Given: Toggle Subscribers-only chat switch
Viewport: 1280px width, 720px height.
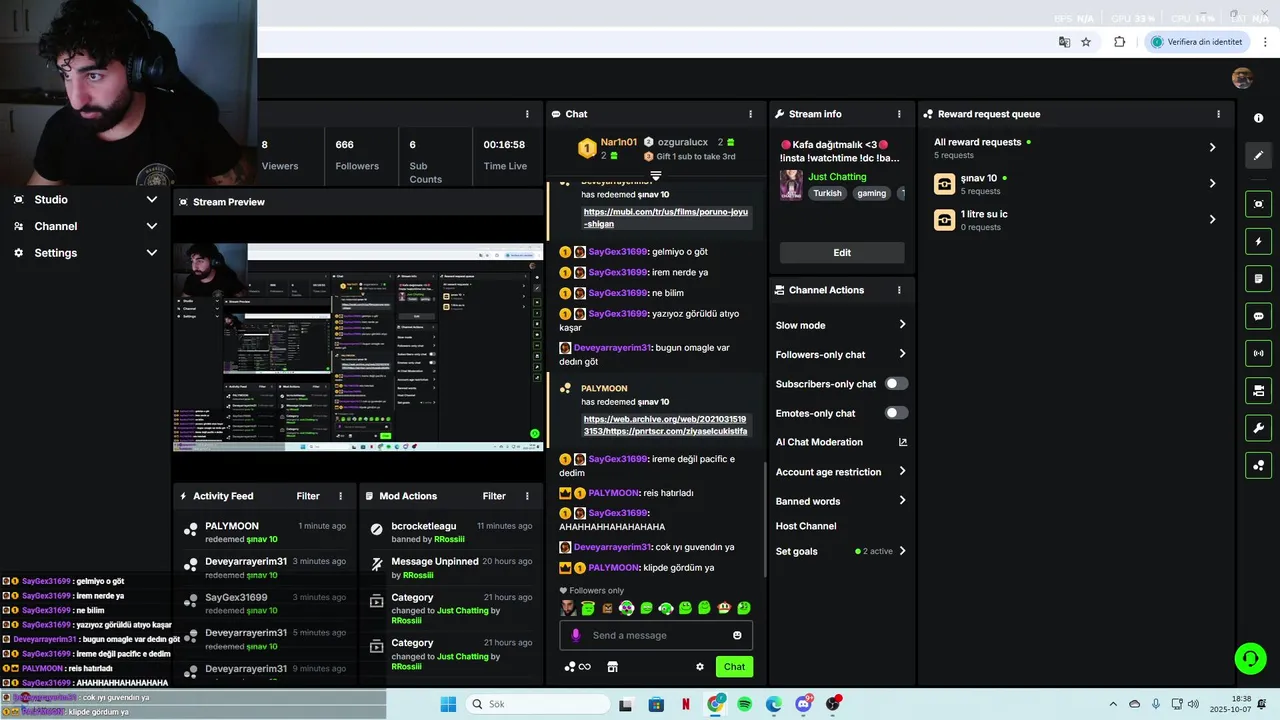Looking at the screenshot, I should tap(896, 384).
